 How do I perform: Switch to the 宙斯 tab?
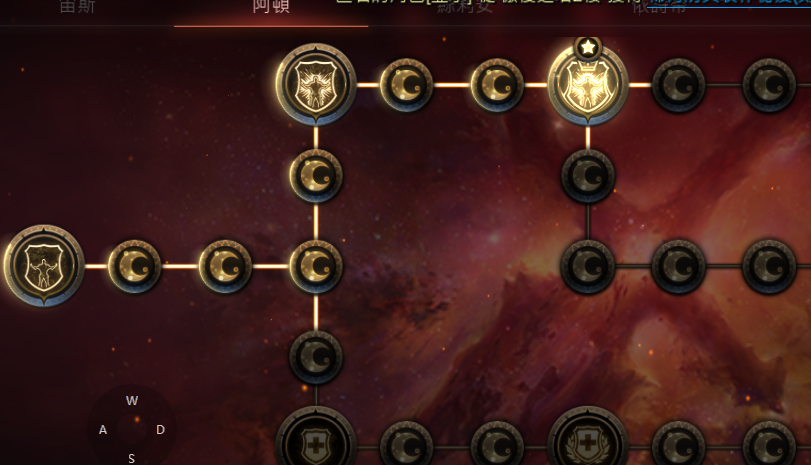[77, 6]
